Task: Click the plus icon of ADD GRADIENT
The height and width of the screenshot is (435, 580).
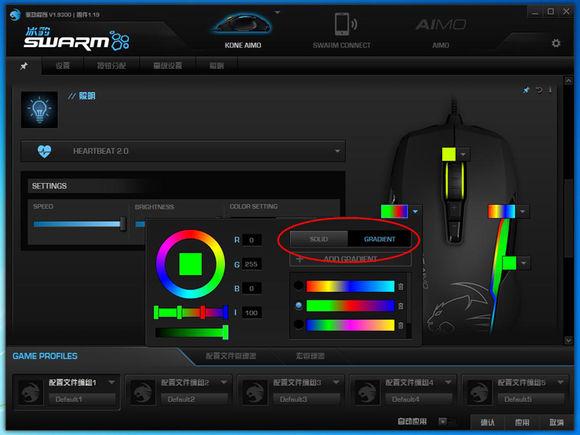Action: pyautogui.click(x=300, y=259)
